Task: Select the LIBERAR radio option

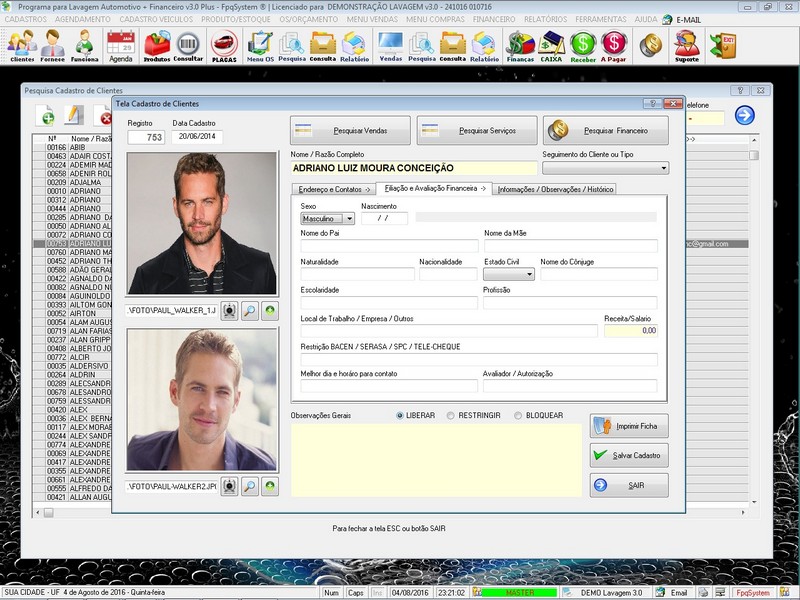Action: 399,415
